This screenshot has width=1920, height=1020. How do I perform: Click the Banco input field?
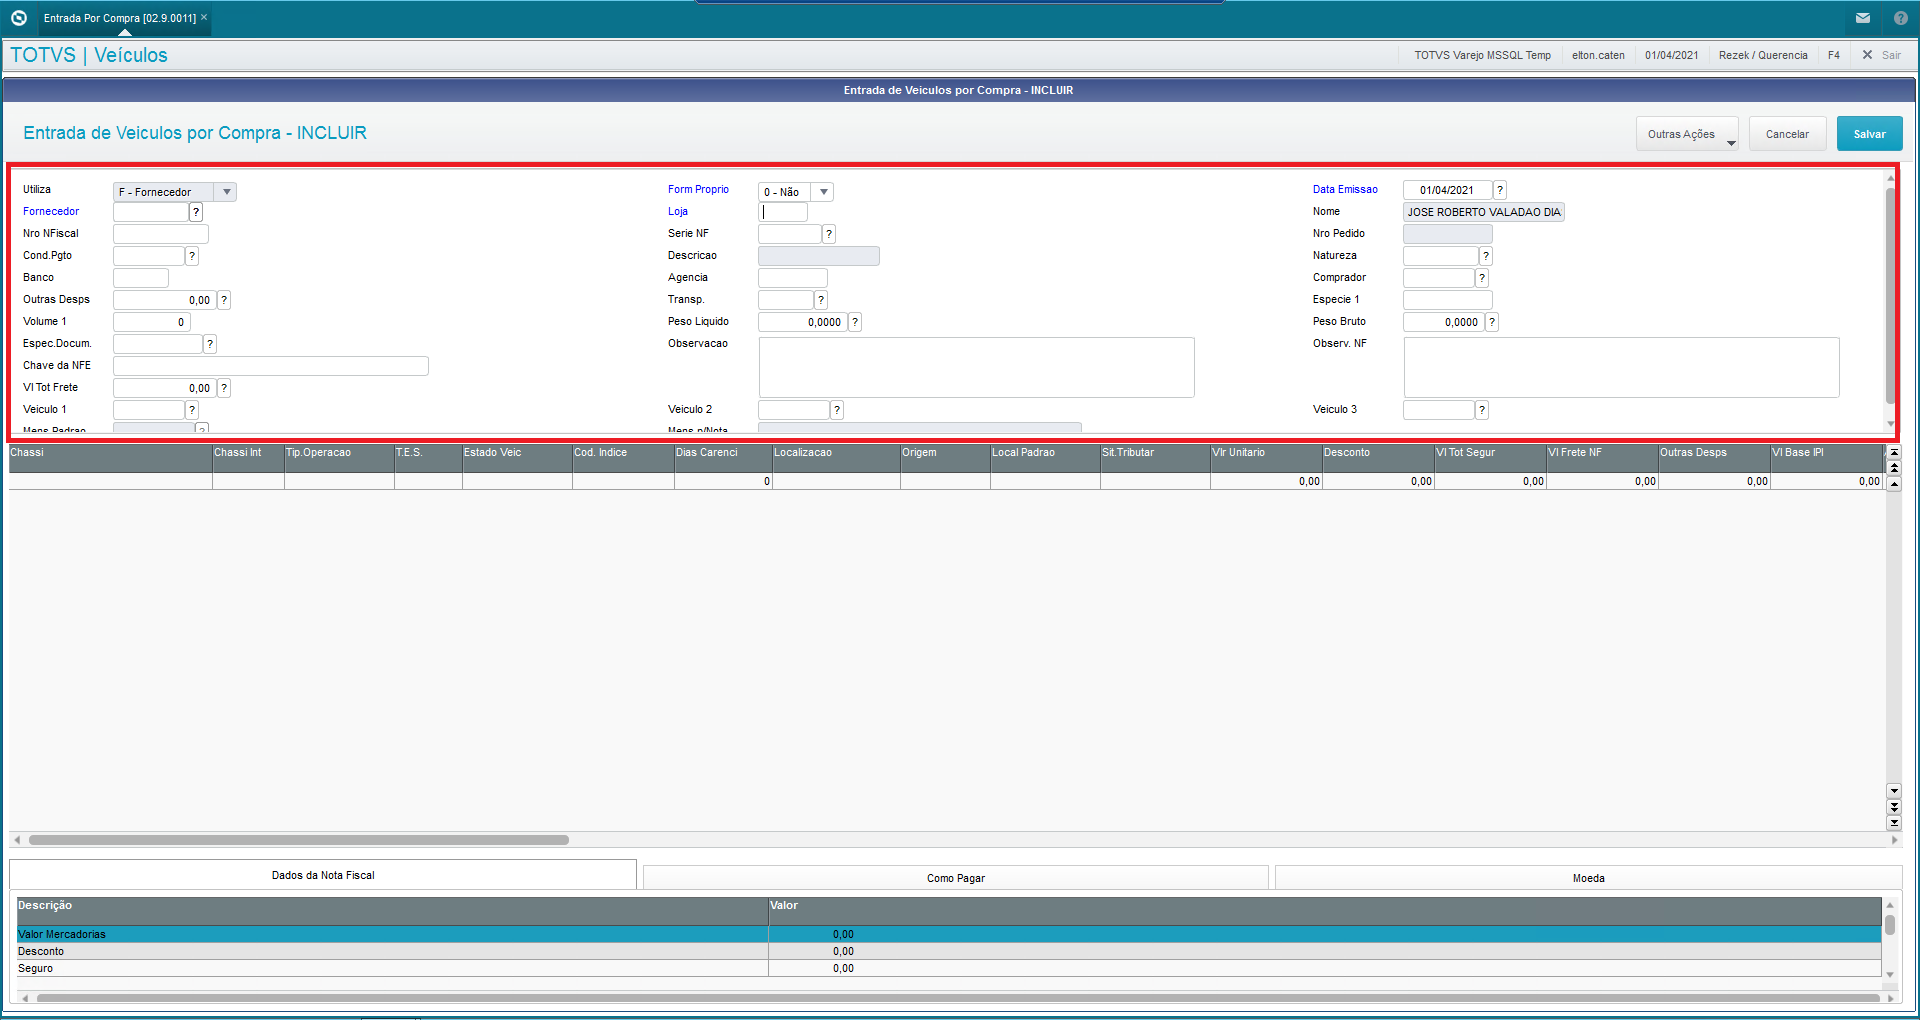pos(141,278)
